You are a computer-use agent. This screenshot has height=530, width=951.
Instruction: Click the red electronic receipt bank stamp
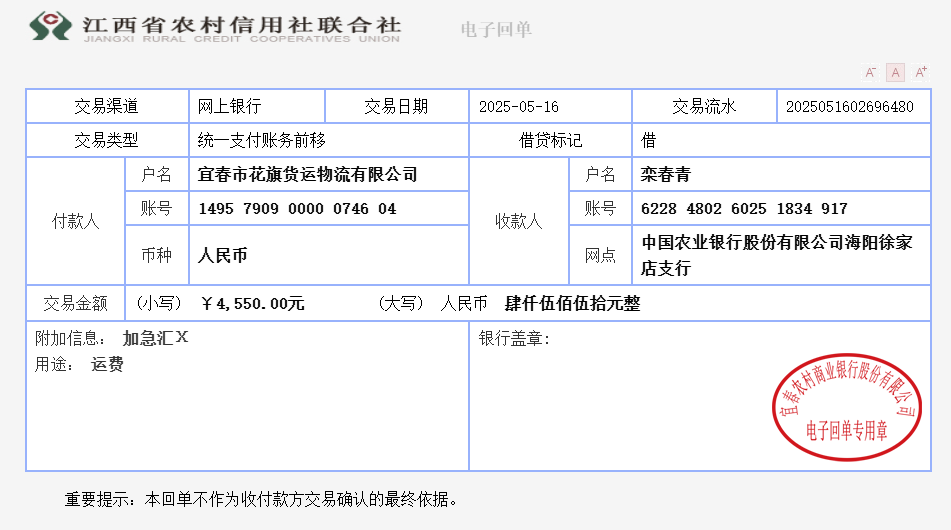pos(847,407)
